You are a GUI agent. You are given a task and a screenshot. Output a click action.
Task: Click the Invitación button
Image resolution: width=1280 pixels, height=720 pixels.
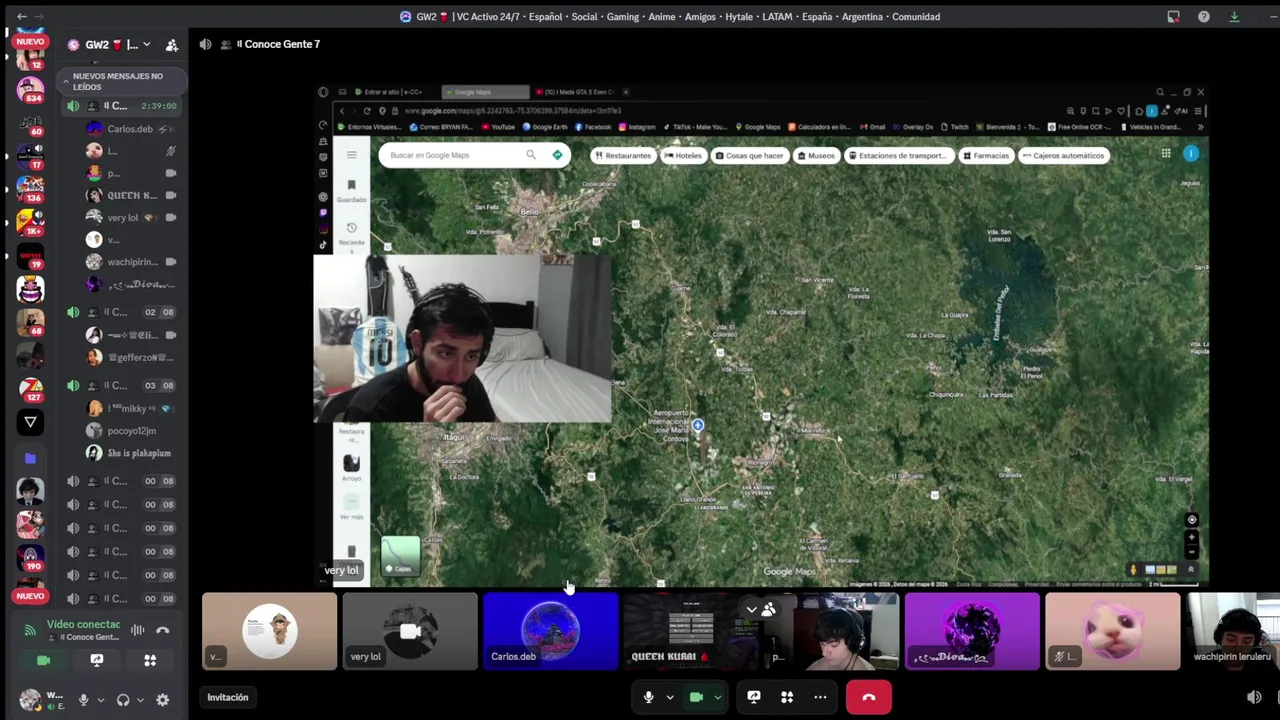(228, 697)
